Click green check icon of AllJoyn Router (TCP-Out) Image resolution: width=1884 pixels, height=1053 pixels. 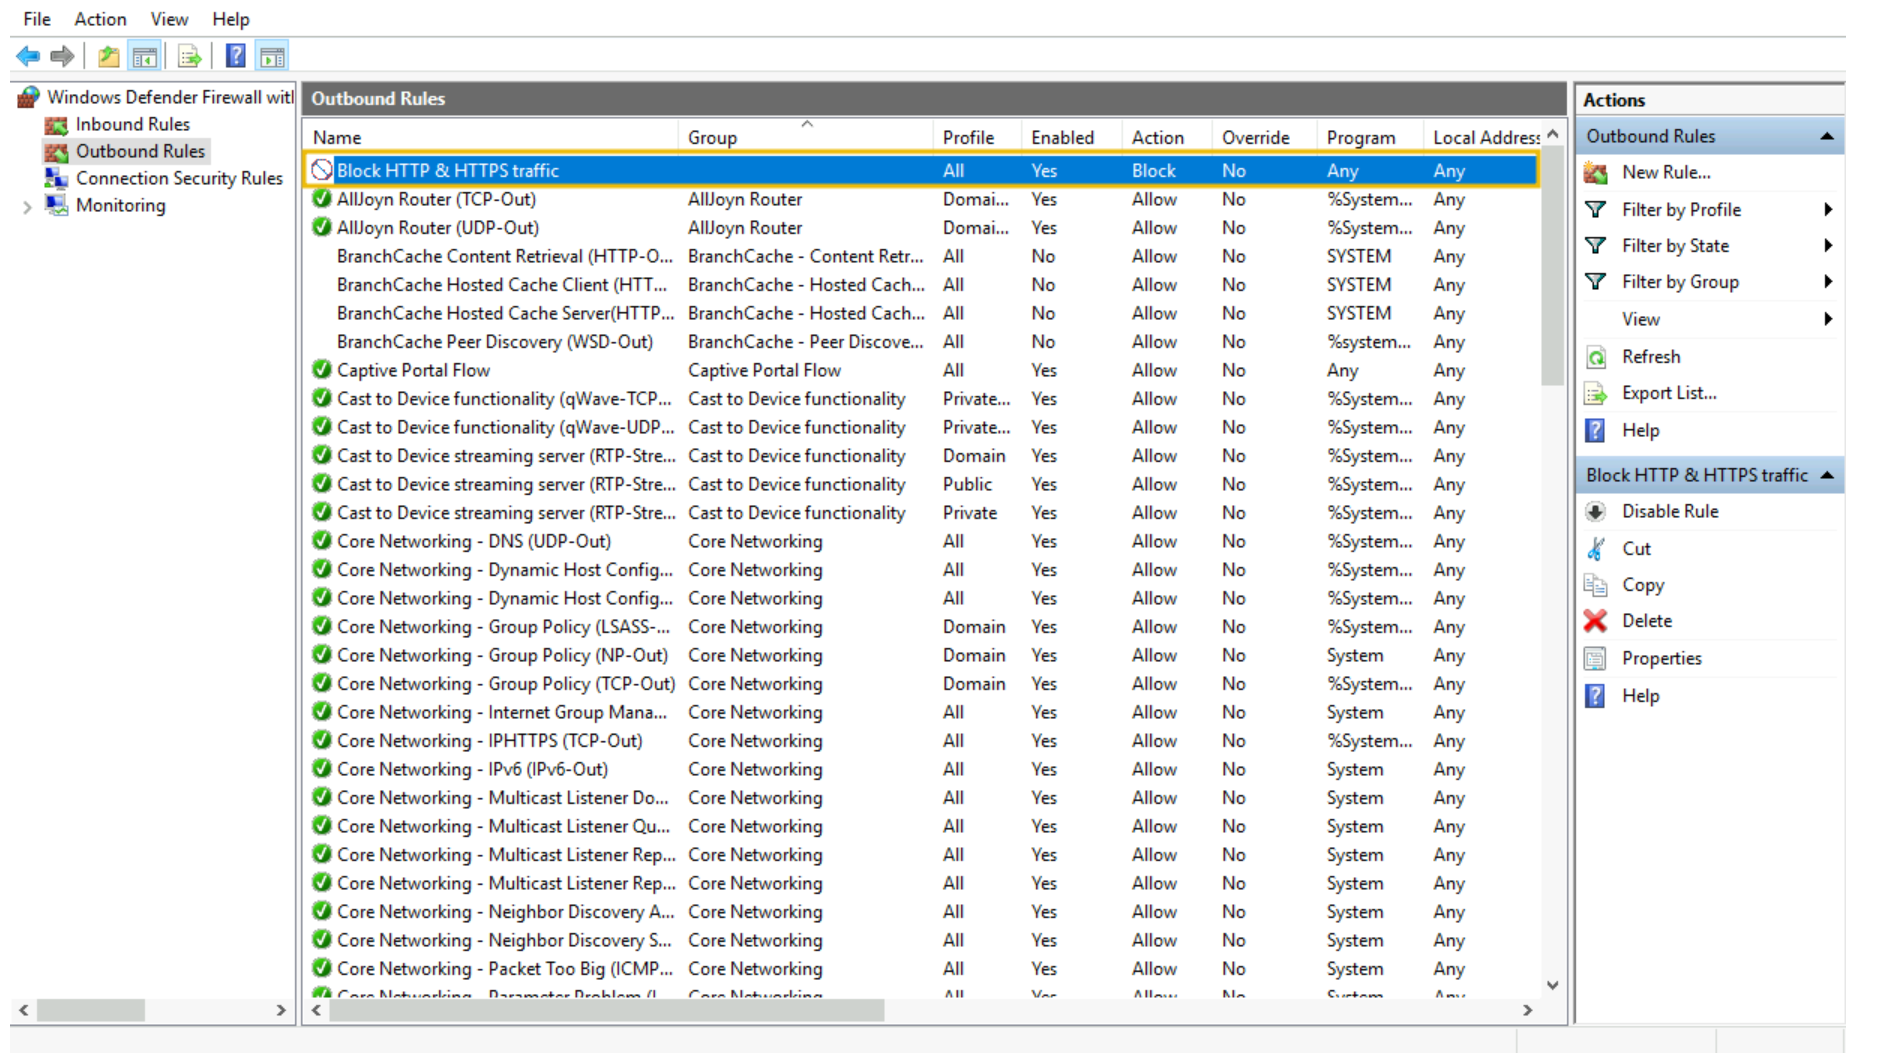point(321,199)
